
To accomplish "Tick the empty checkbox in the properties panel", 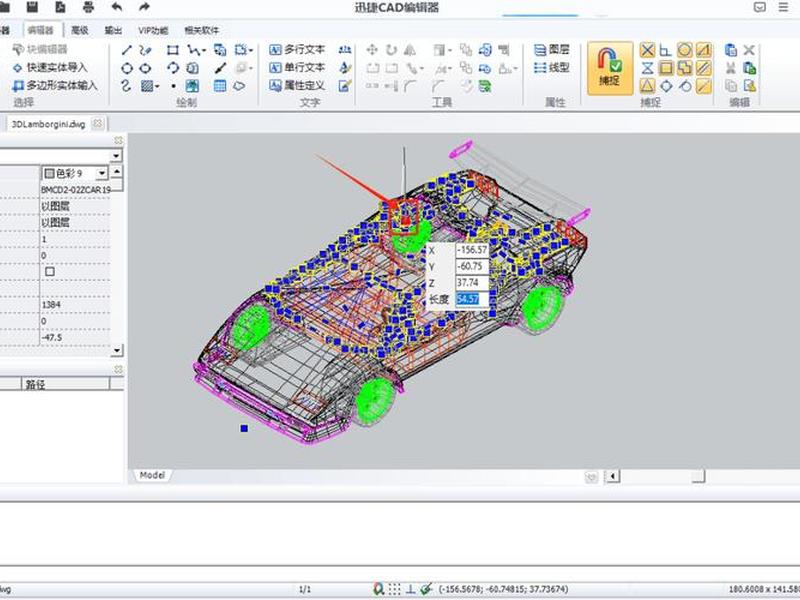I will pyautogui.click(x=49, y=271).
